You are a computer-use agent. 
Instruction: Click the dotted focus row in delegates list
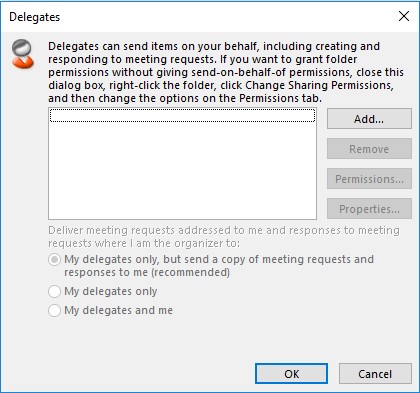[182, 116]
